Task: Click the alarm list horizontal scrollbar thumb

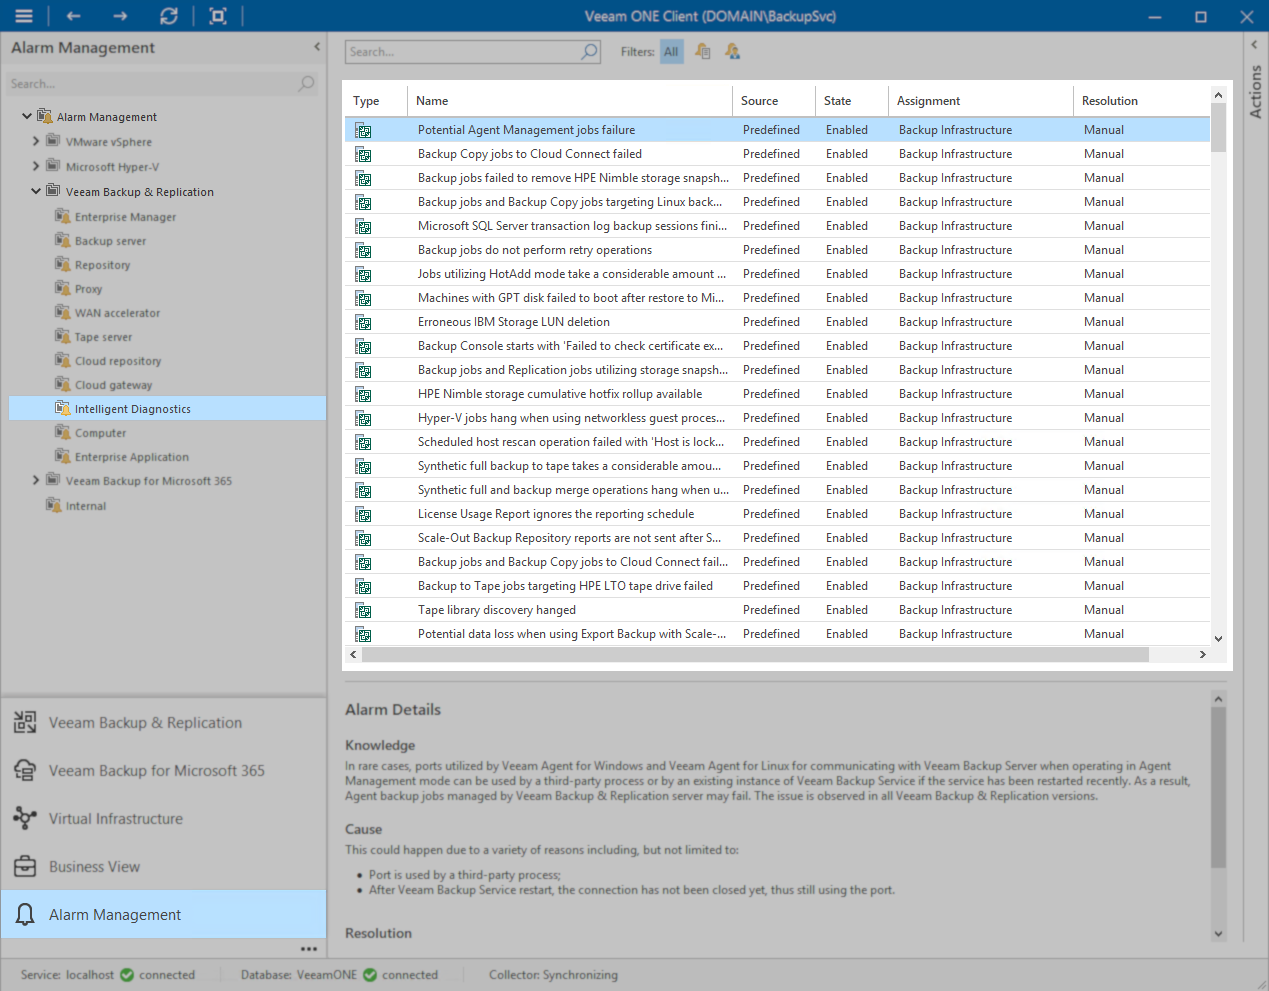Action: click(x=755, y=654)
